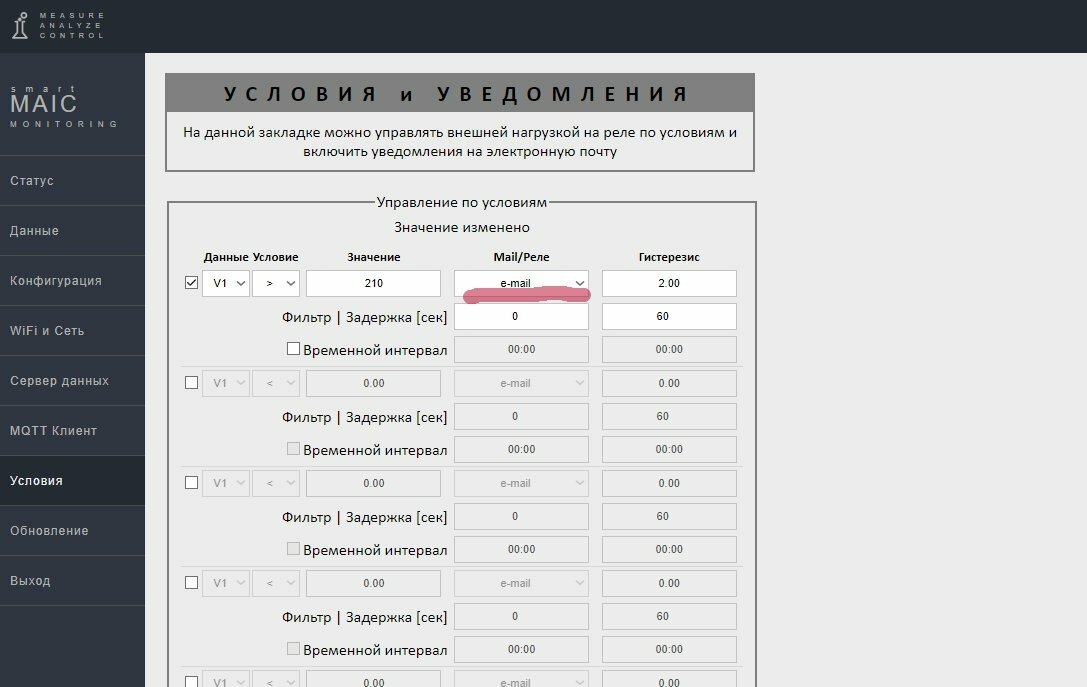Click the fourth condition's Гистерезис field
Image resolution: width=1087 pixels, height=687 pixels.
pyautogui.click(x=669, y=582)
